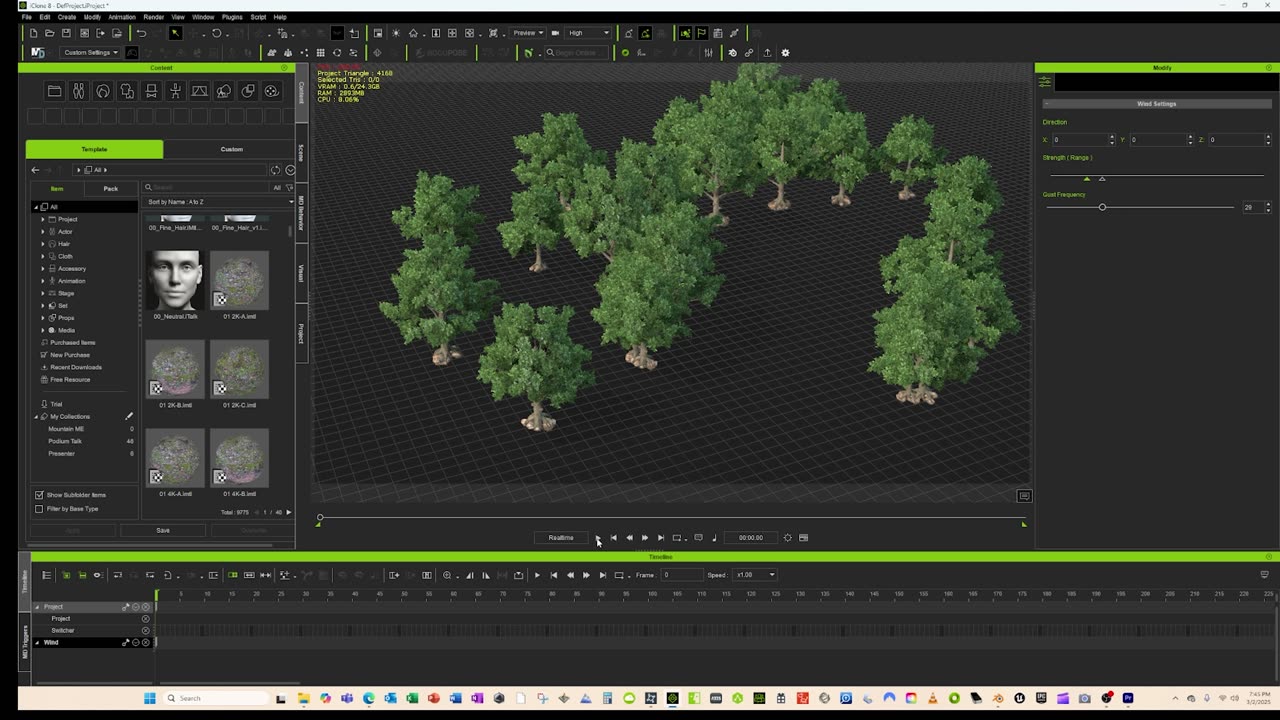Open Recent Downloads in the tree
This screenshot has height=720, width=1280.
click(x=75, y=367)
